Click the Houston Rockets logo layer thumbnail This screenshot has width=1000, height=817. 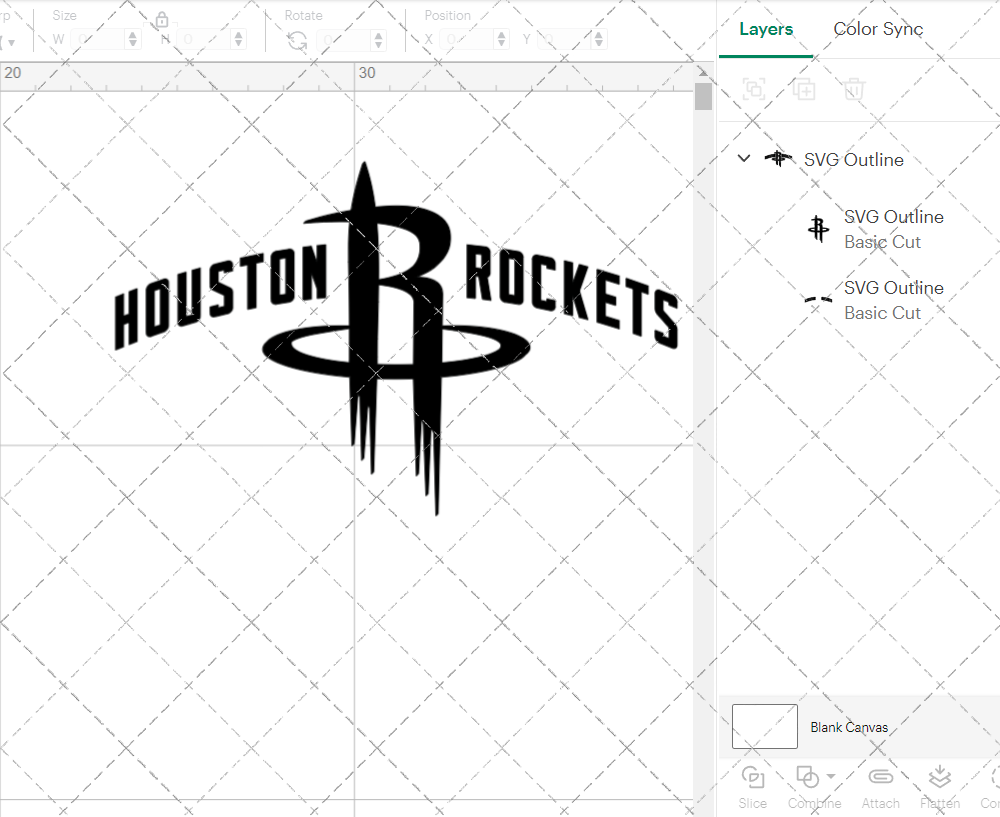click(820, 229)
